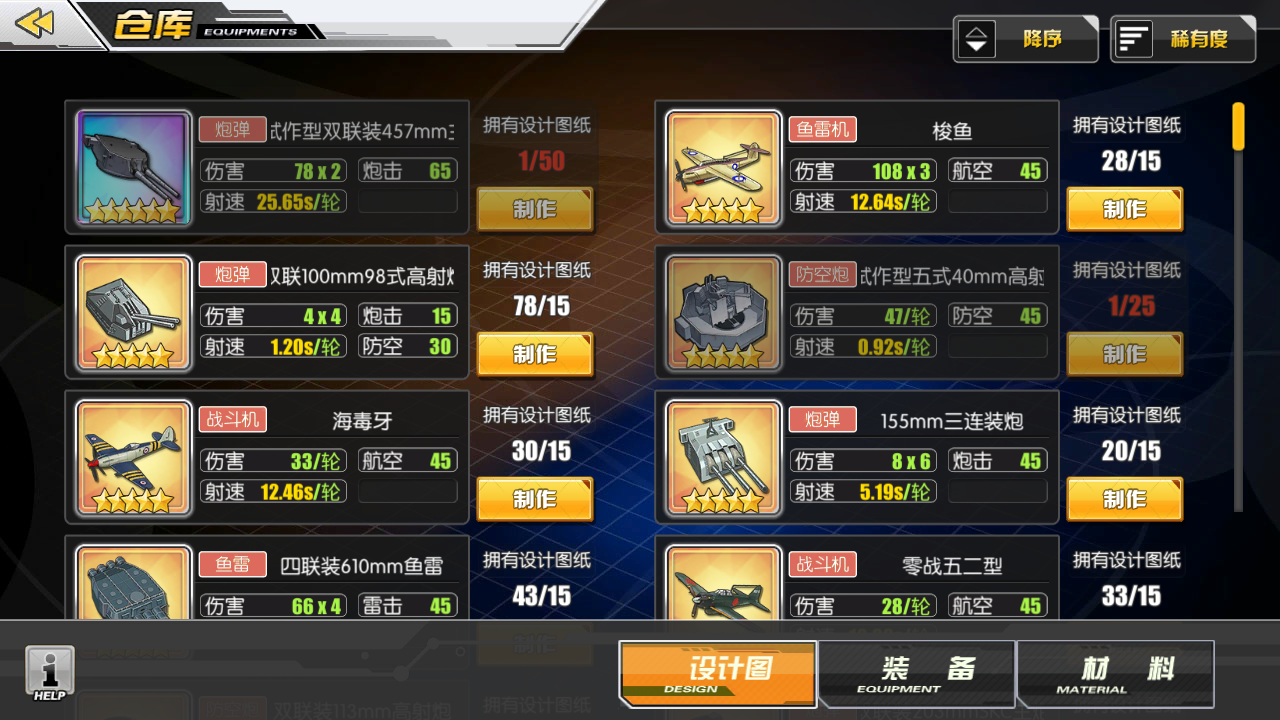Switch to the 材料 Material tab
The width and height of the screenshot is (1280, 720).
tap(1115, 674)
